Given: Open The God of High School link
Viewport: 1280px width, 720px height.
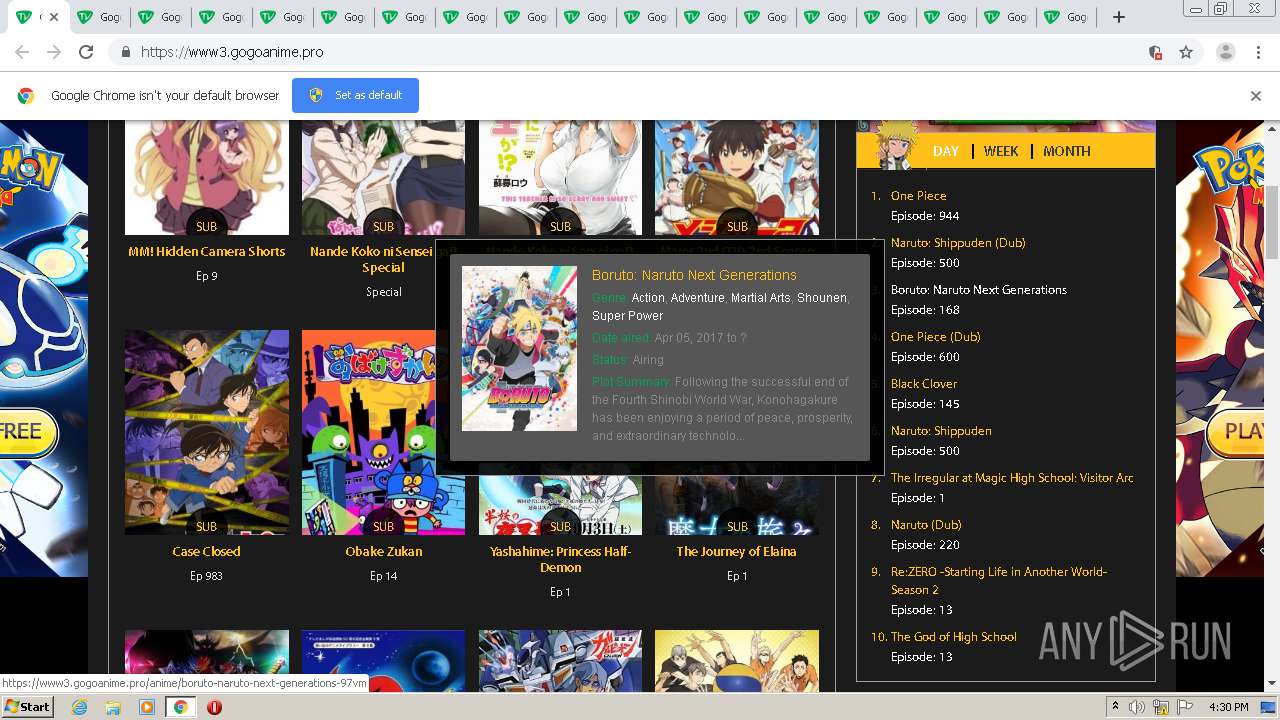Looking at the screenshot, I should (953, 637).
